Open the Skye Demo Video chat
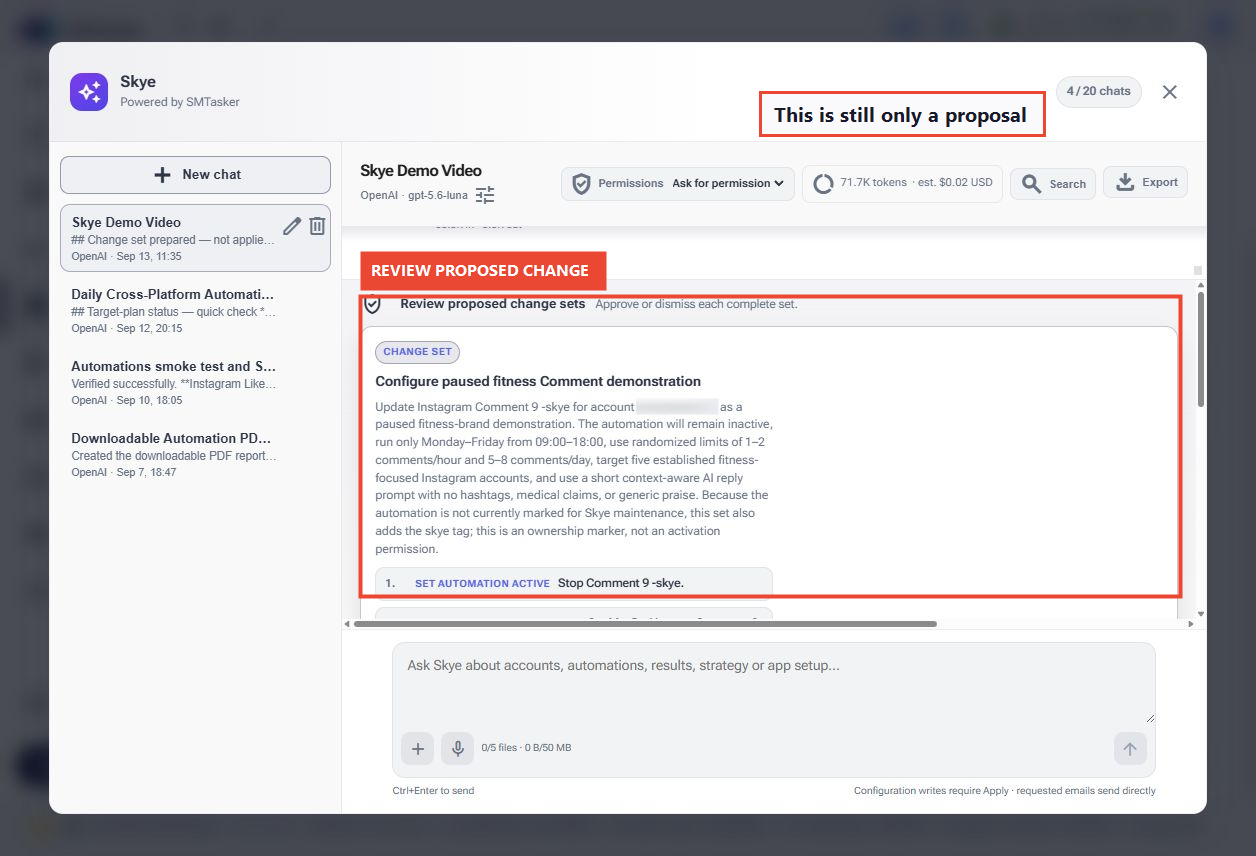The image size is (1256, 856). click(195, 238)
